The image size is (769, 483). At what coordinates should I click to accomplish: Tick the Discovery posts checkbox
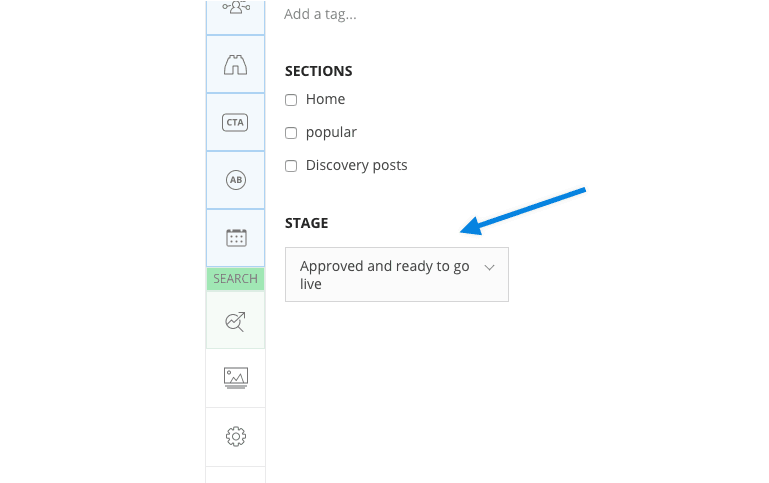coord(291,166)
